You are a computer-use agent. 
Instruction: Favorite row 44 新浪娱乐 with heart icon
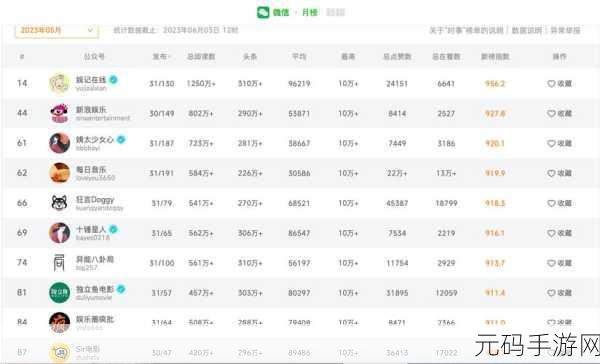(551, 113)
